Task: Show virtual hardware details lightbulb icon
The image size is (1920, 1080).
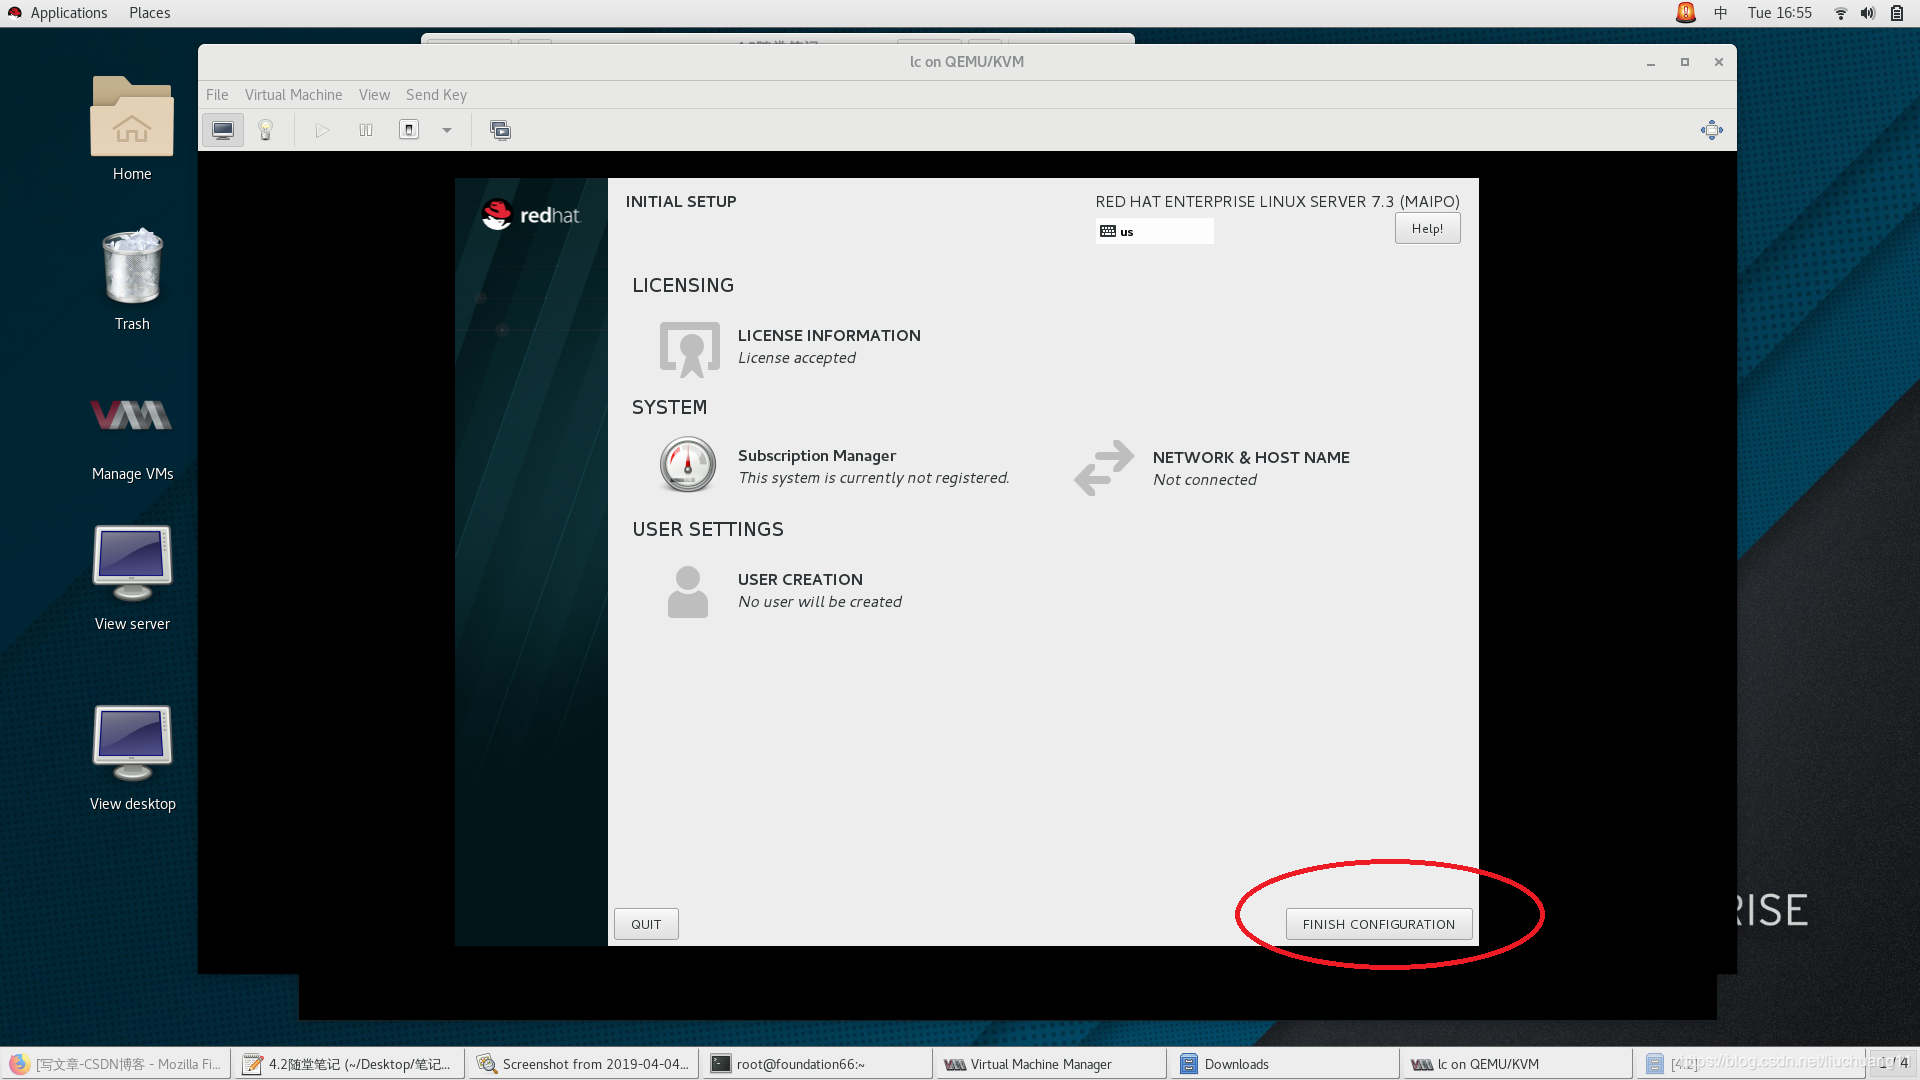Action: (266, 130)
